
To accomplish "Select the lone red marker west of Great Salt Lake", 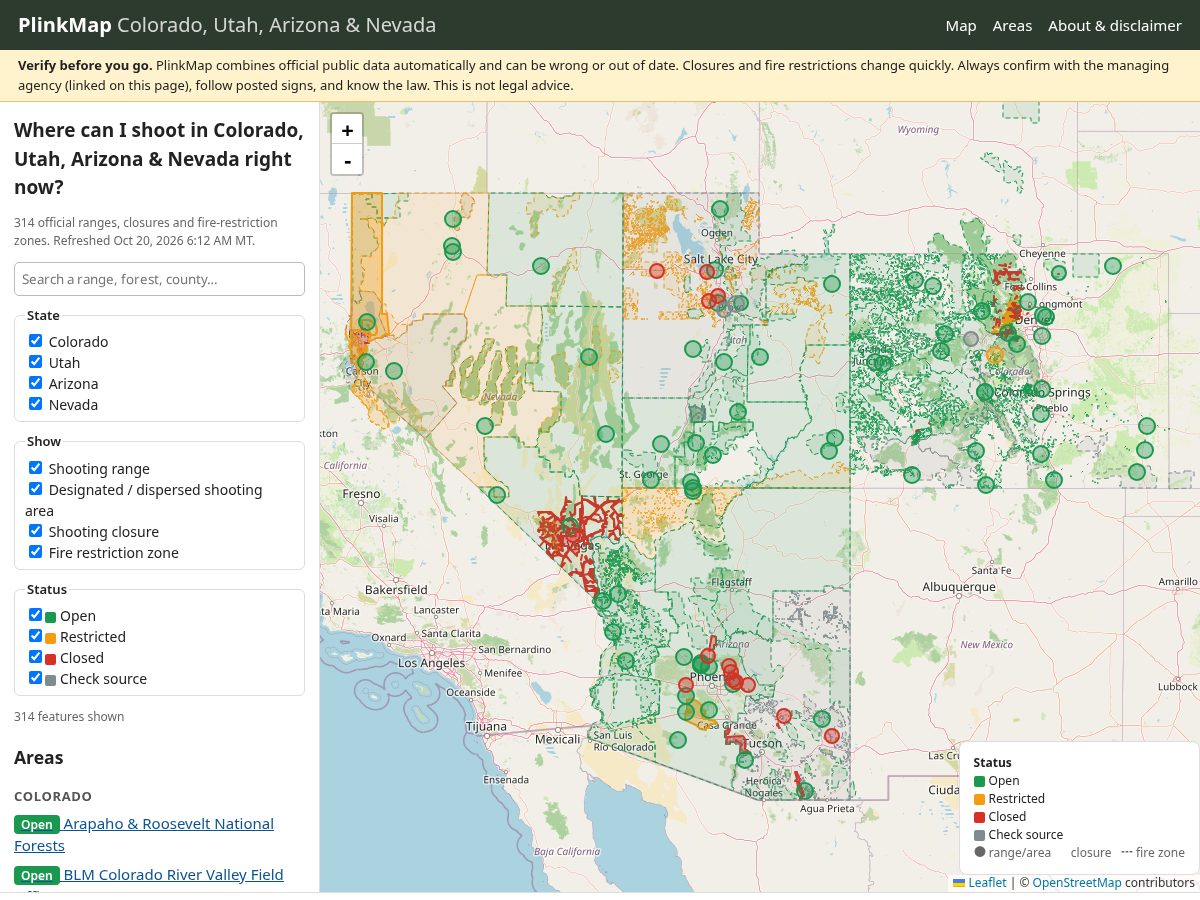I will tap(657, 270).
